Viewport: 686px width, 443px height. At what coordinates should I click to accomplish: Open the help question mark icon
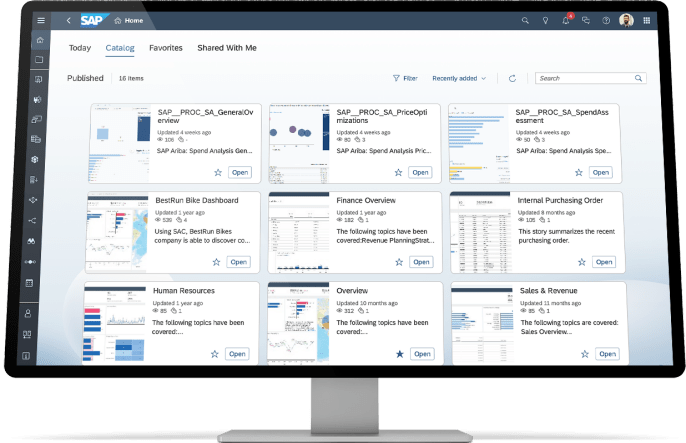pos(606,21)
